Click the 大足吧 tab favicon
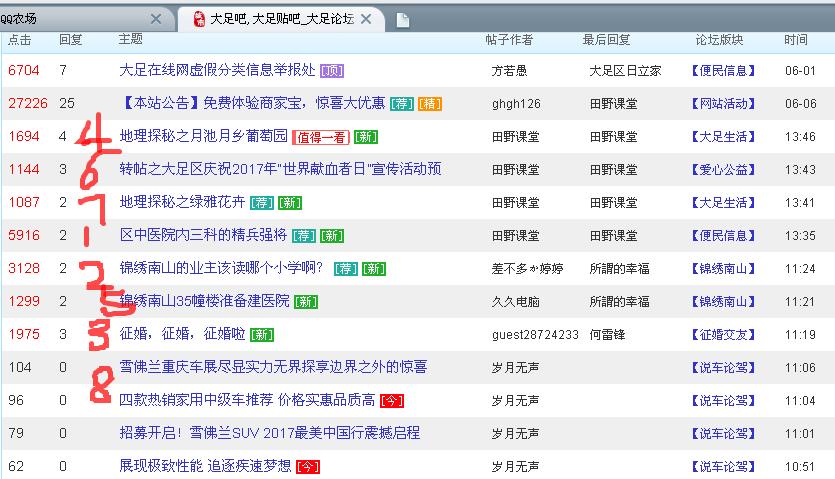The width and height of the screenshot is (835, 479). [199, 19]
